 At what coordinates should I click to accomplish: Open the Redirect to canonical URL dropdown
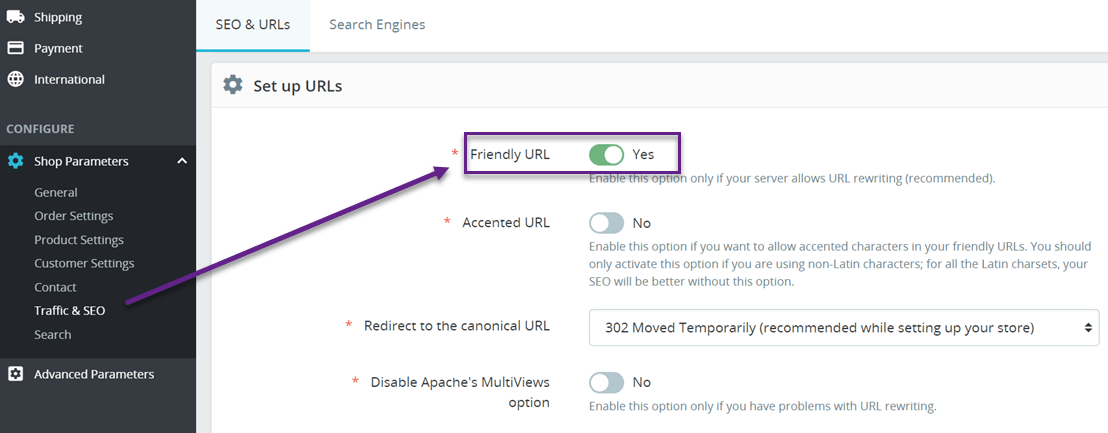click(844, 327)
